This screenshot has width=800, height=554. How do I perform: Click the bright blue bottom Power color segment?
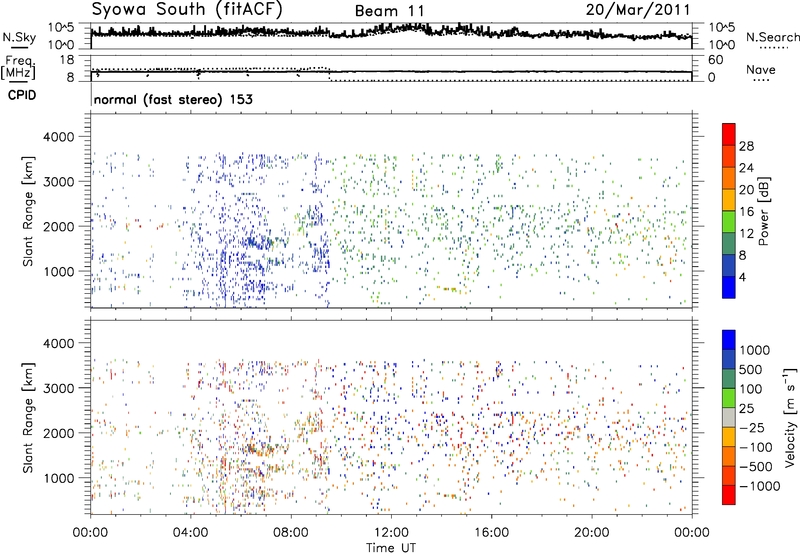coord(729,287)
